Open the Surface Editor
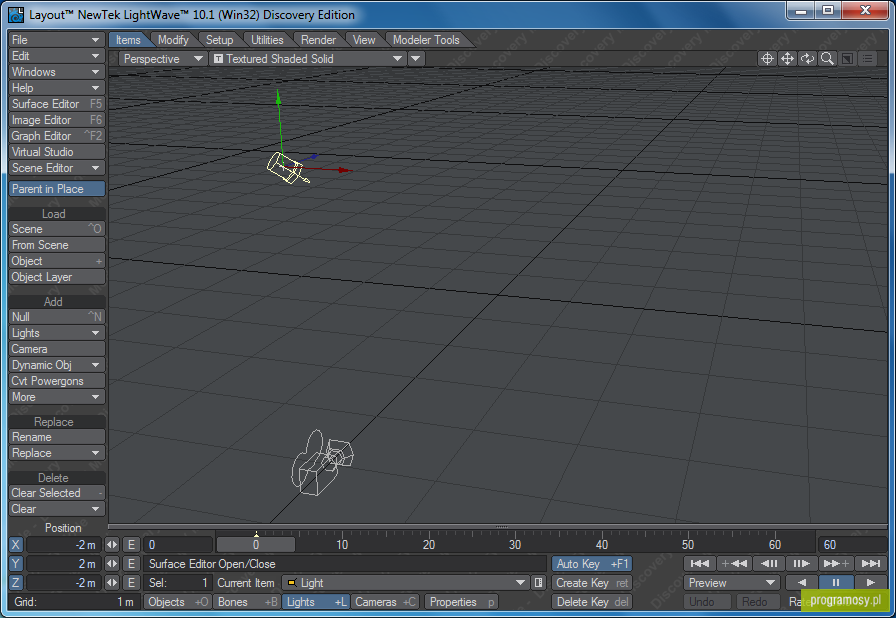Viewport: 896px width, 618px height. click(57, 103)
